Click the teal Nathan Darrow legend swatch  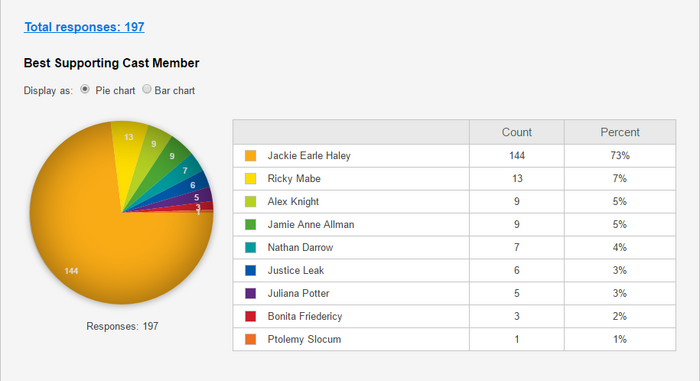250,247
